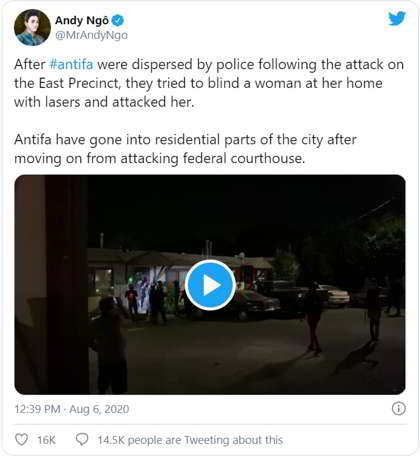Click the @MrAndyNgo handle
Viewport: 420px width, 456px height.
[x=91, y=35]
